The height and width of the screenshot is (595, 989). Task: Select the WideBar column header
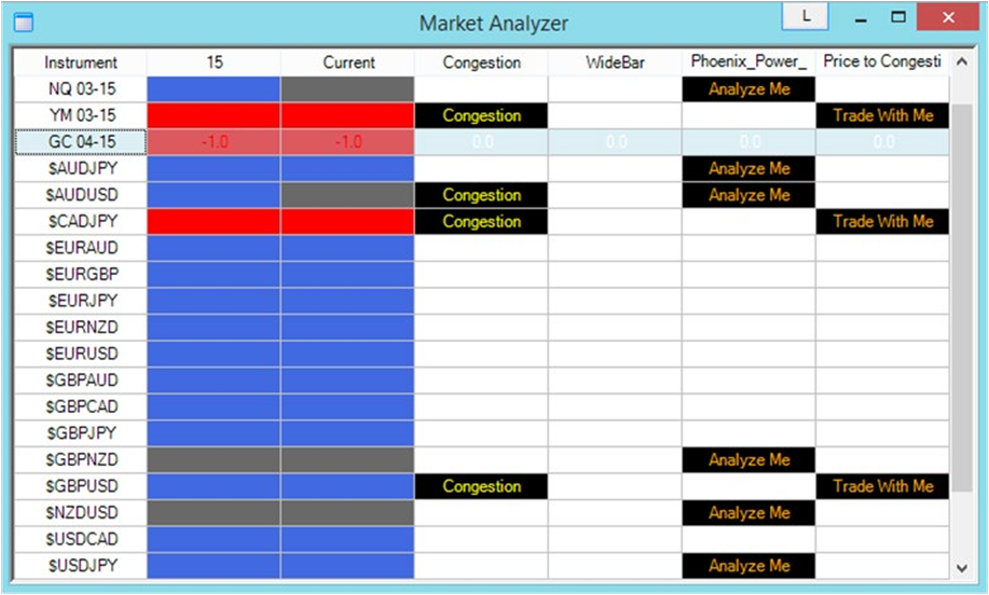click(615, 62)
